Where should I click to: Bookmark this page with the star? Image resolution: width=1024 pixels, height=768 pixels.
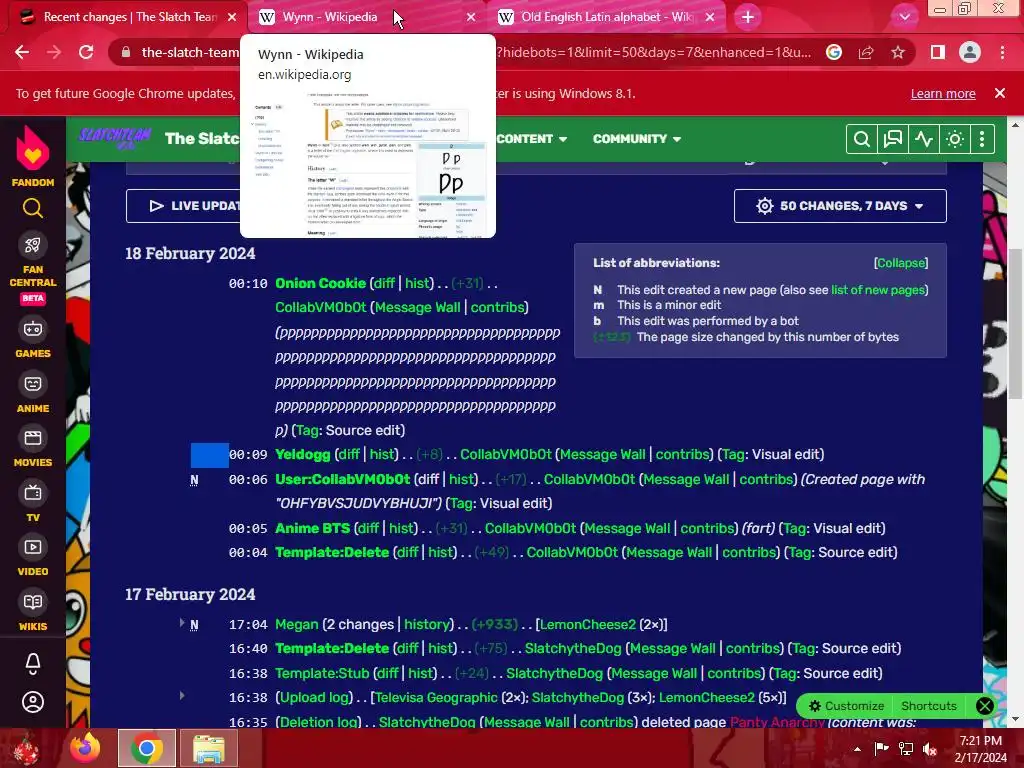pyautogui.click(x=898, y=52)
